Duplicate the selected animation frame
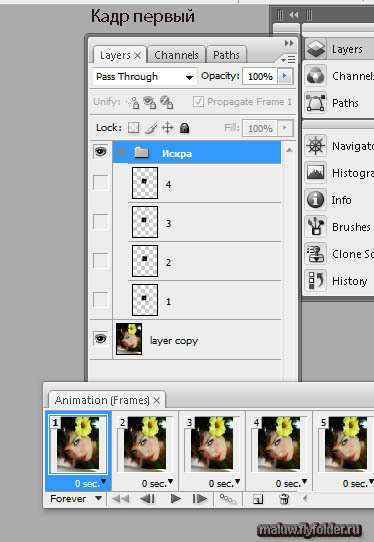Viewport: 374px width, 542px height. (x=258, y=499)
